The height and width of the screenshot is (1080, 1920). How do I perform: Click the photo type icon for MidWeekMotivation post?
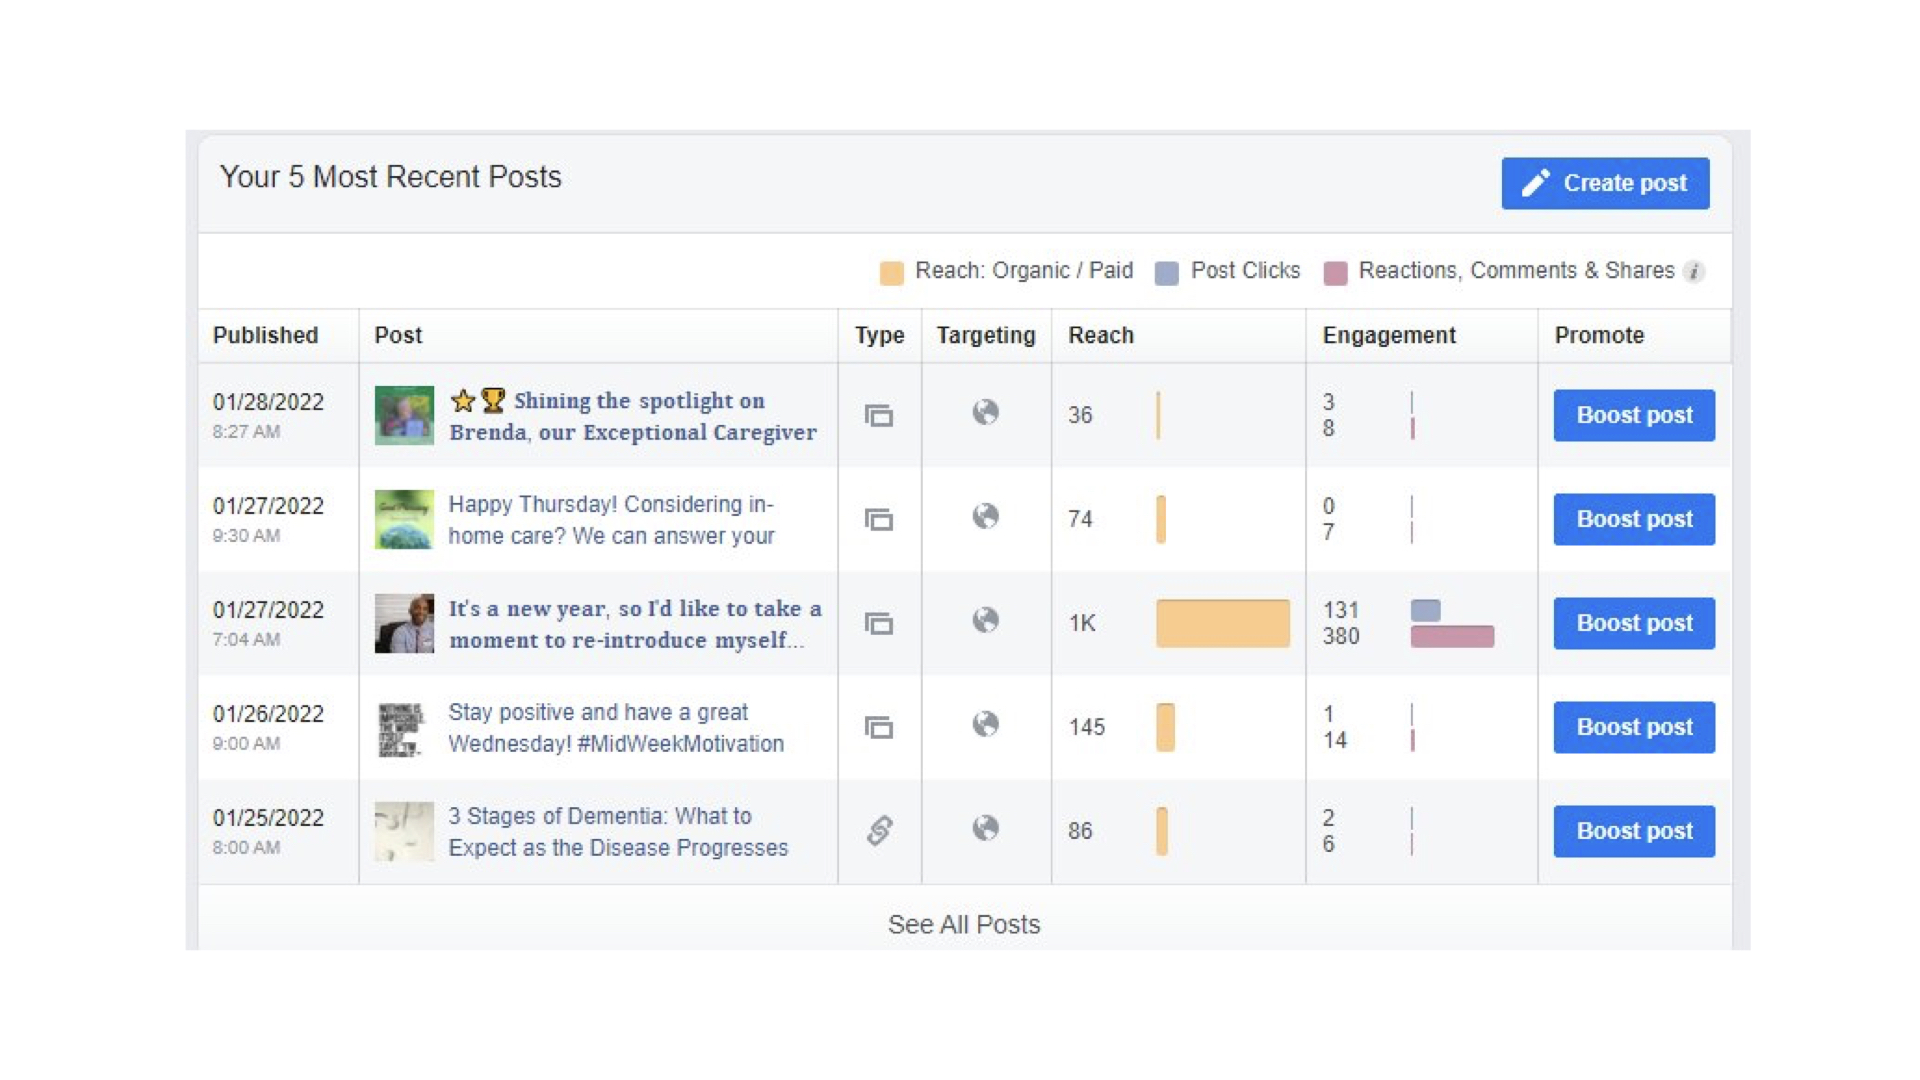click(878, 727)
